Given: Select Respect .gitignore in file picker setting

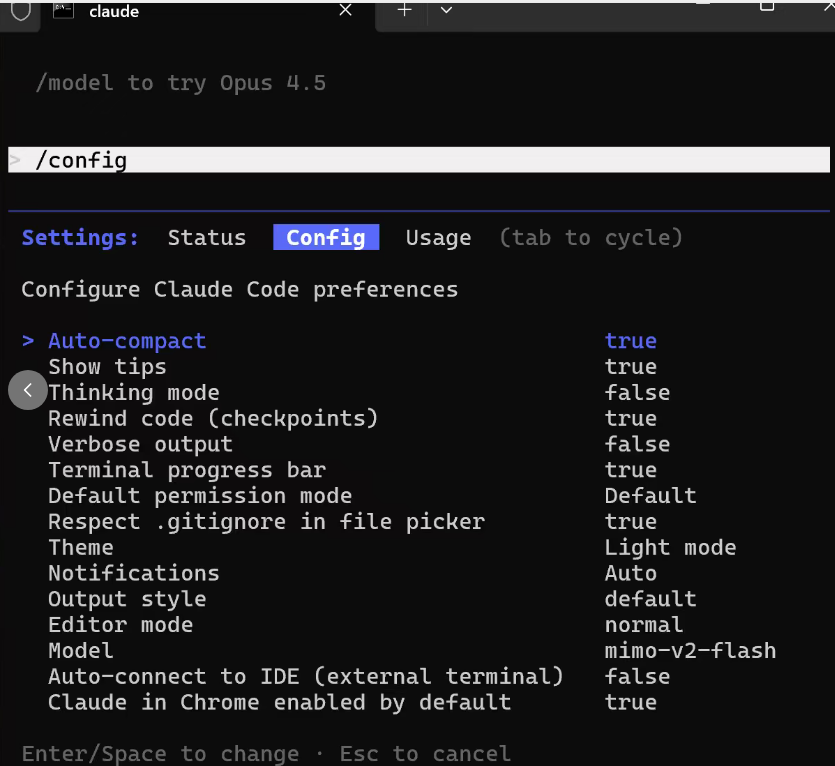Looking at the screenshot, I should click(266, 522).
